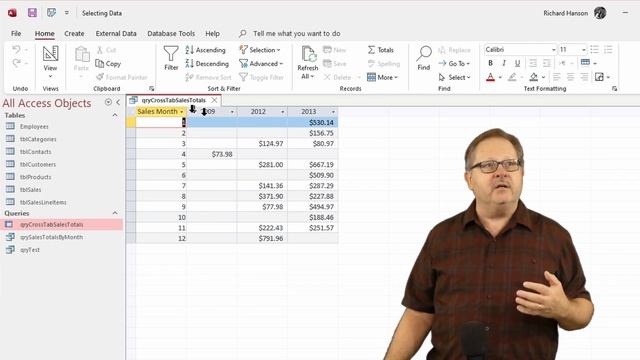Viewport: 640px width, 360px height.
Task: Sort Descending
Action: tap(207, 63)
